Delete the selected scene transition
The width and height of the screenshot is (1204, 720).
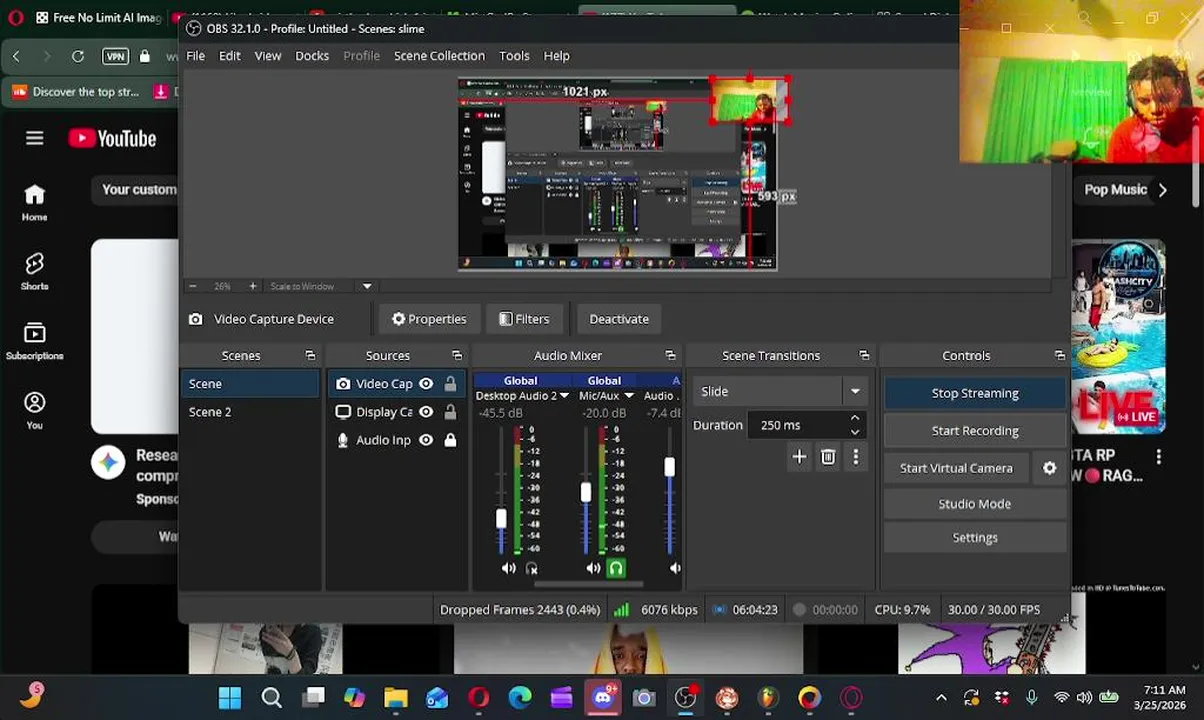(x=828, y=457)
